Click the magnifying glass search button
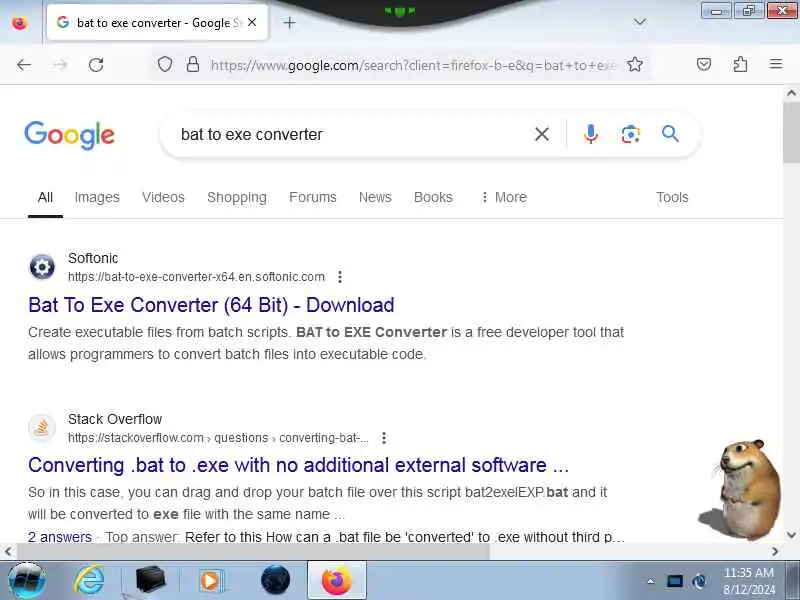800x600 pixels. (x=670, y=134)
